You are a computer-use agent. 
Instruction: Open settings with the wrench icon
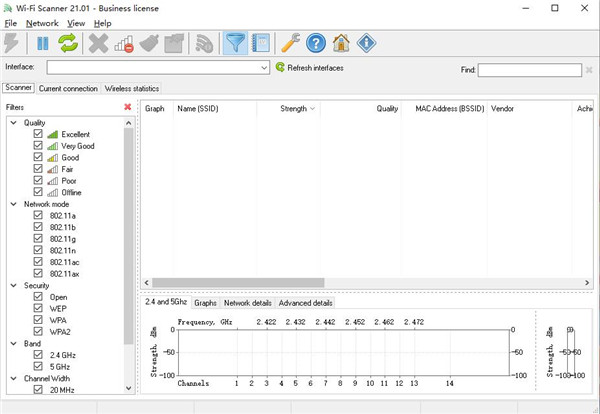(x=290, y=43)
